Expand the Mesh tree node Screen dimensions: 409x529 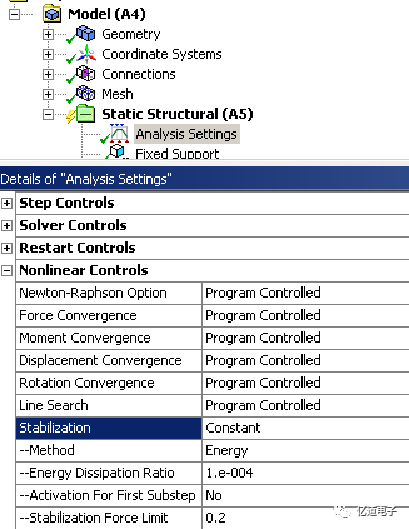tap(48, 94)
